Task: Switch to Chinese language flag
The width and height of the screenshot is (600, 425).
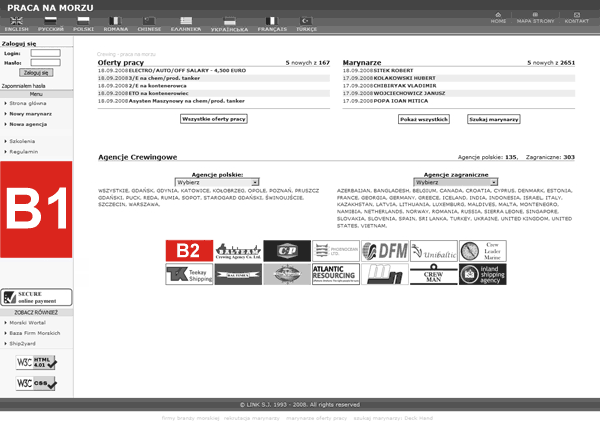Action: 149,21
